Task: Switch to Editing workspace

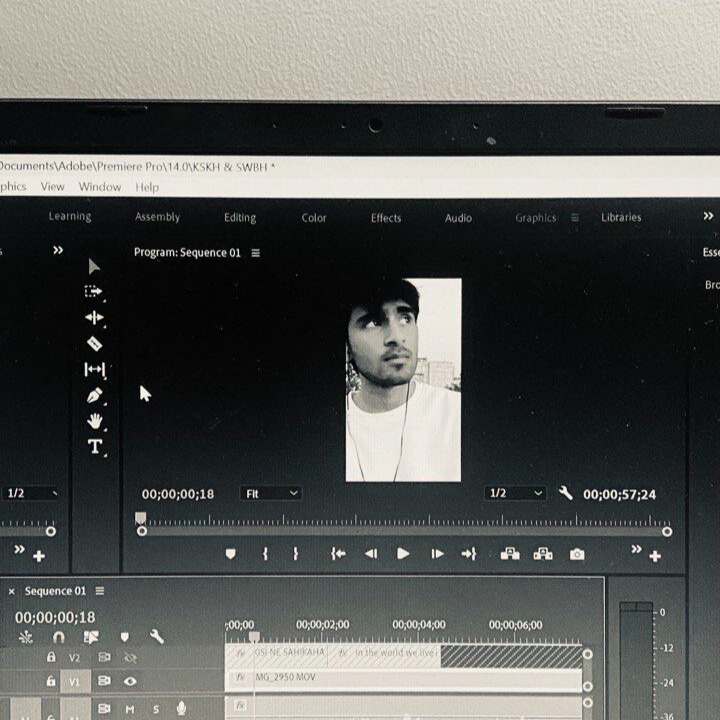Action: tap(240, 218)
